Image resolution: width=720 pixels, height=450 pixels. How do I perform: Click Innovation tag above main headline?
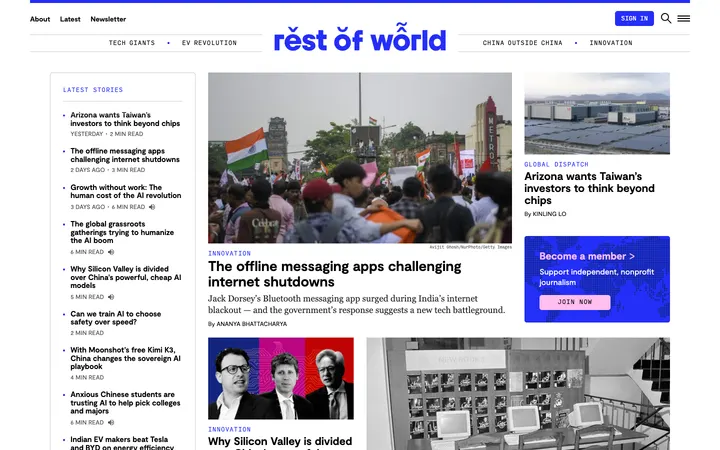click(x=229, y=253)
